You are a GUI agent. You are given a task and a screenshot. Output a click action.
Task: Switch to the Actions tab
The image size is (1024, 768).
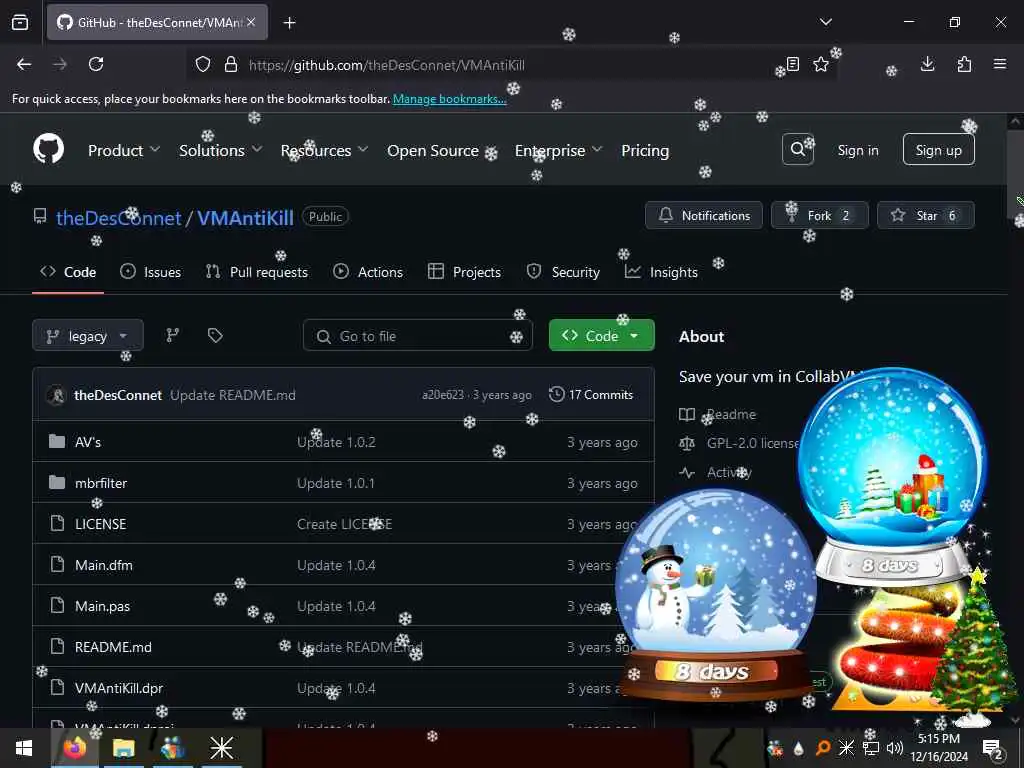pyautogui.click(x=368, y=272)
